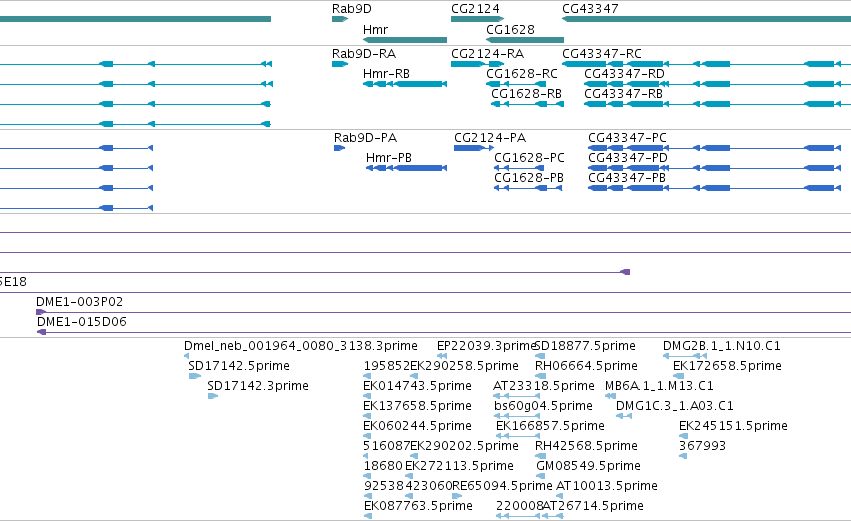Image resolution: width=851 pixels, height=521 pixels.
Task: Open the Rab9D-PA protein label
Action: pos(365,138)
